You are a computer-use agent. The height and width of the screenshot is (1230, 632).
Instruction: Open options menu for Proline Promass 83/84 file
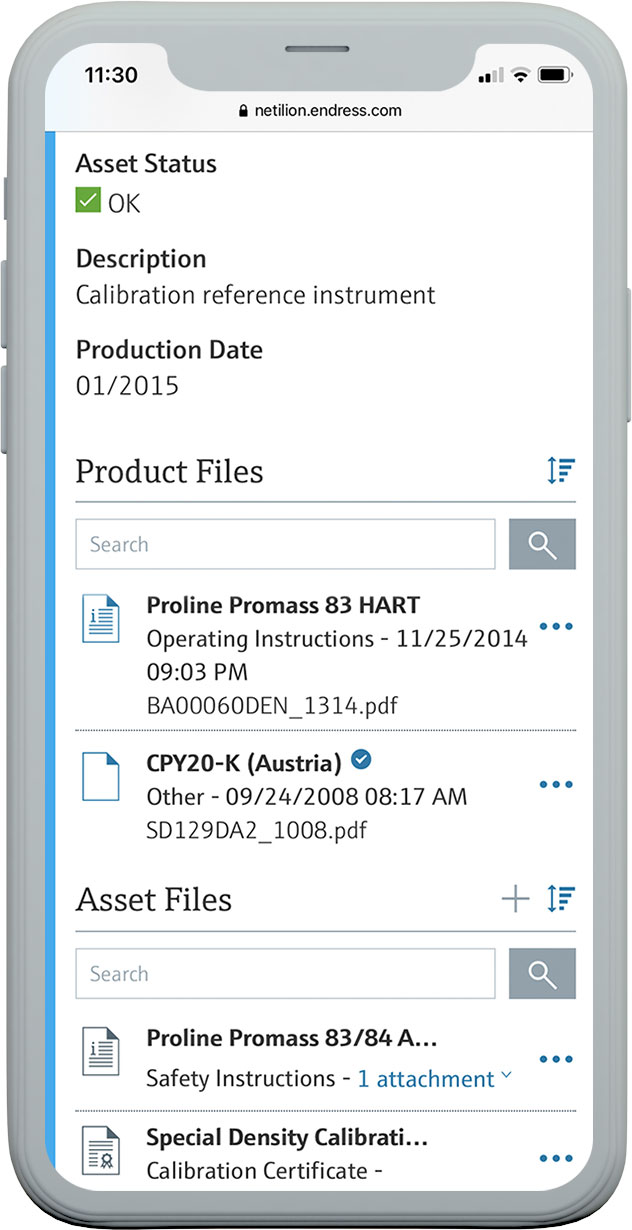556,1060
